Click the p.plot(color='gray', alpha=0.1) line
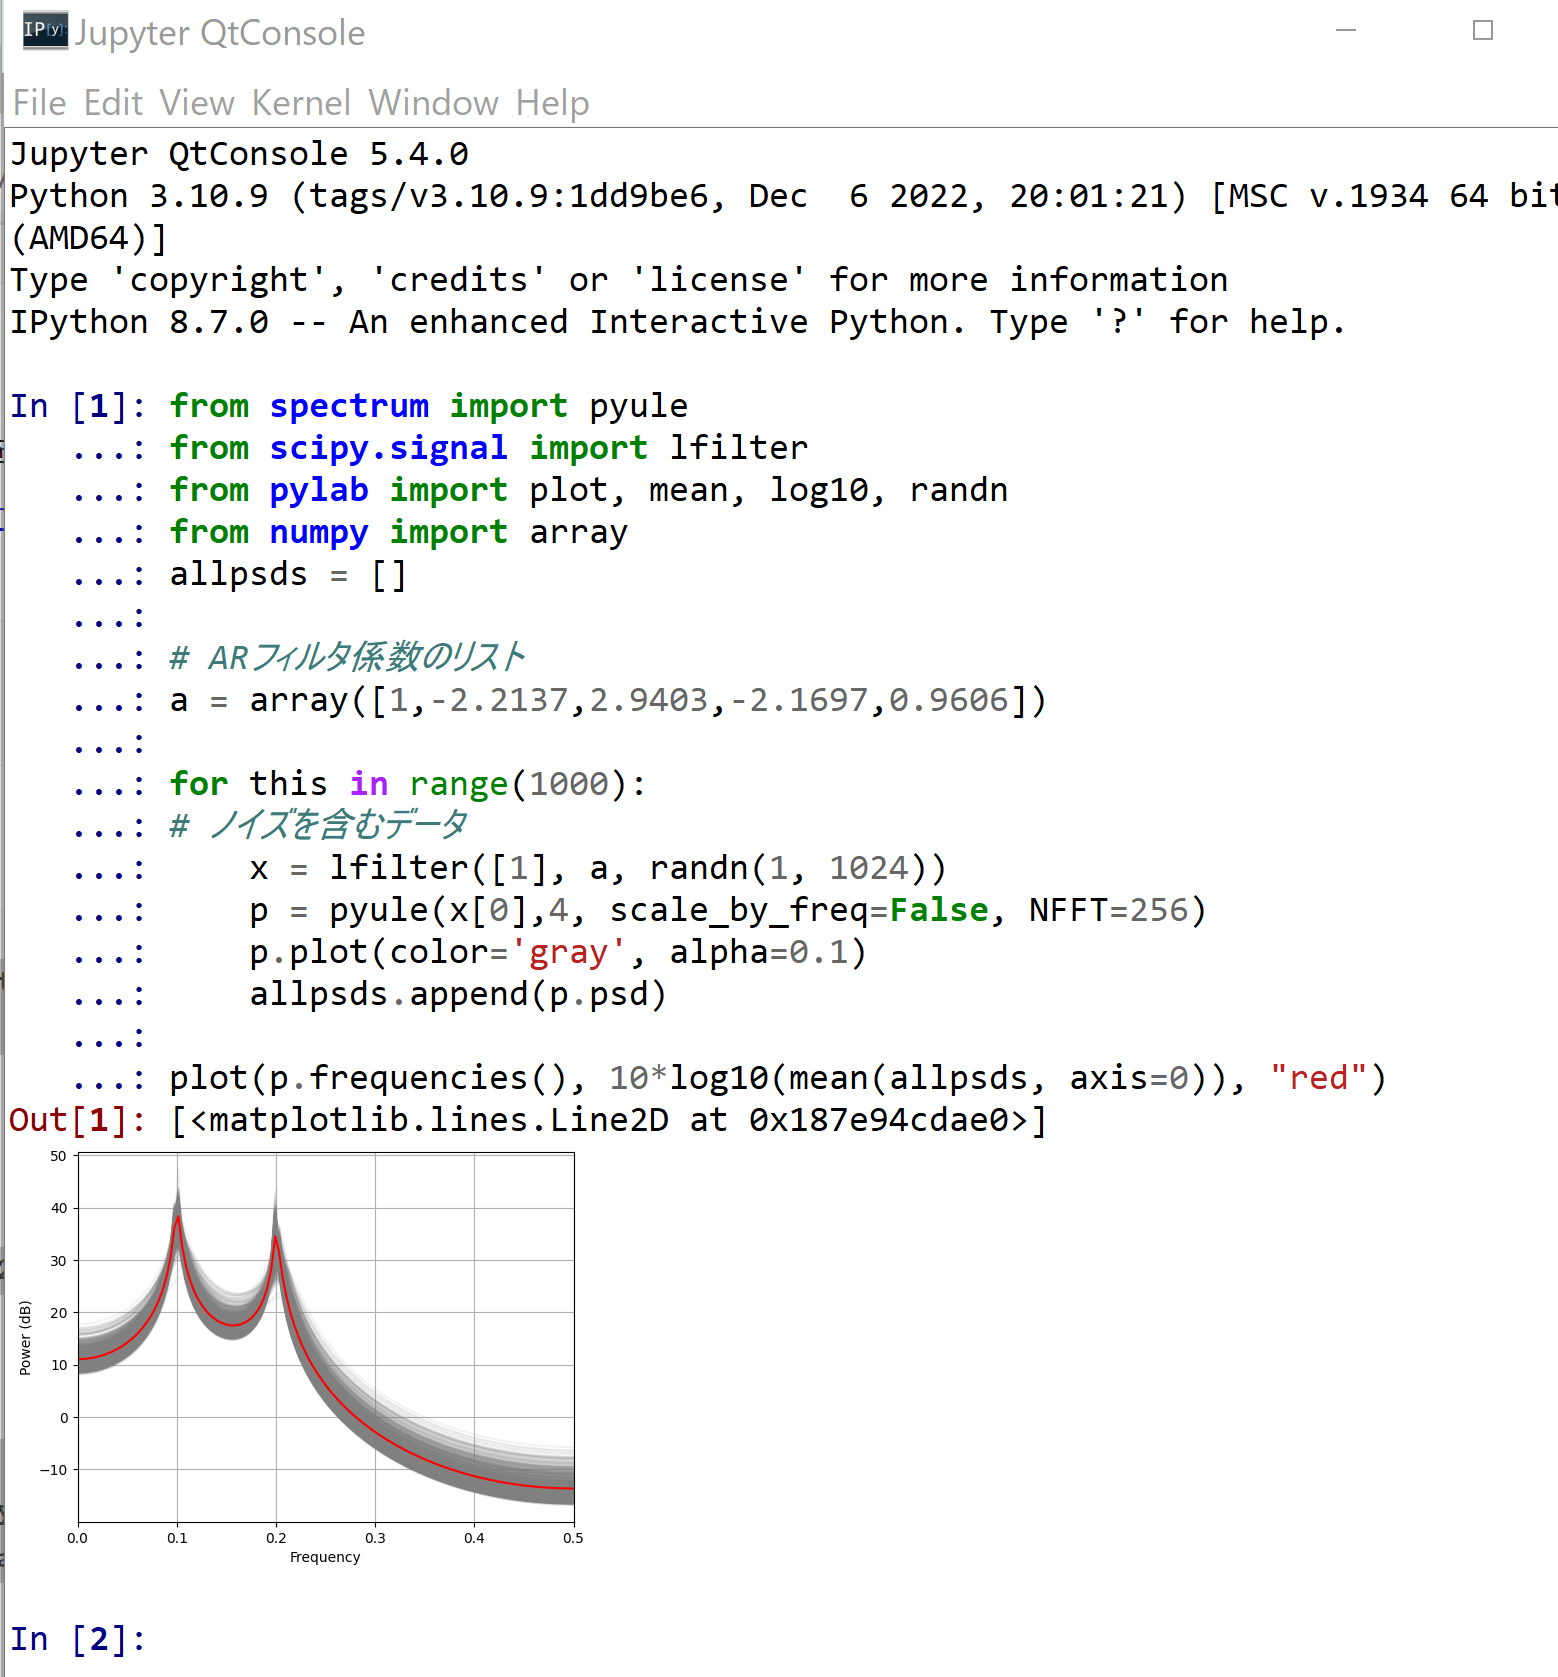The image size is (1558, 1677). coord(558,952)
